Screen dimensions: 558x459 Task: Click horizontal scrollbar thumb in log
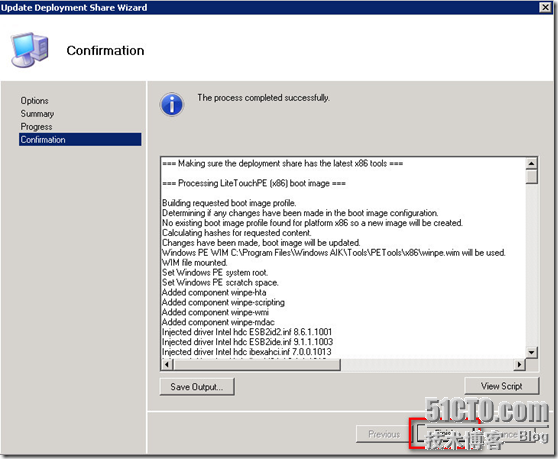[257, 364]
